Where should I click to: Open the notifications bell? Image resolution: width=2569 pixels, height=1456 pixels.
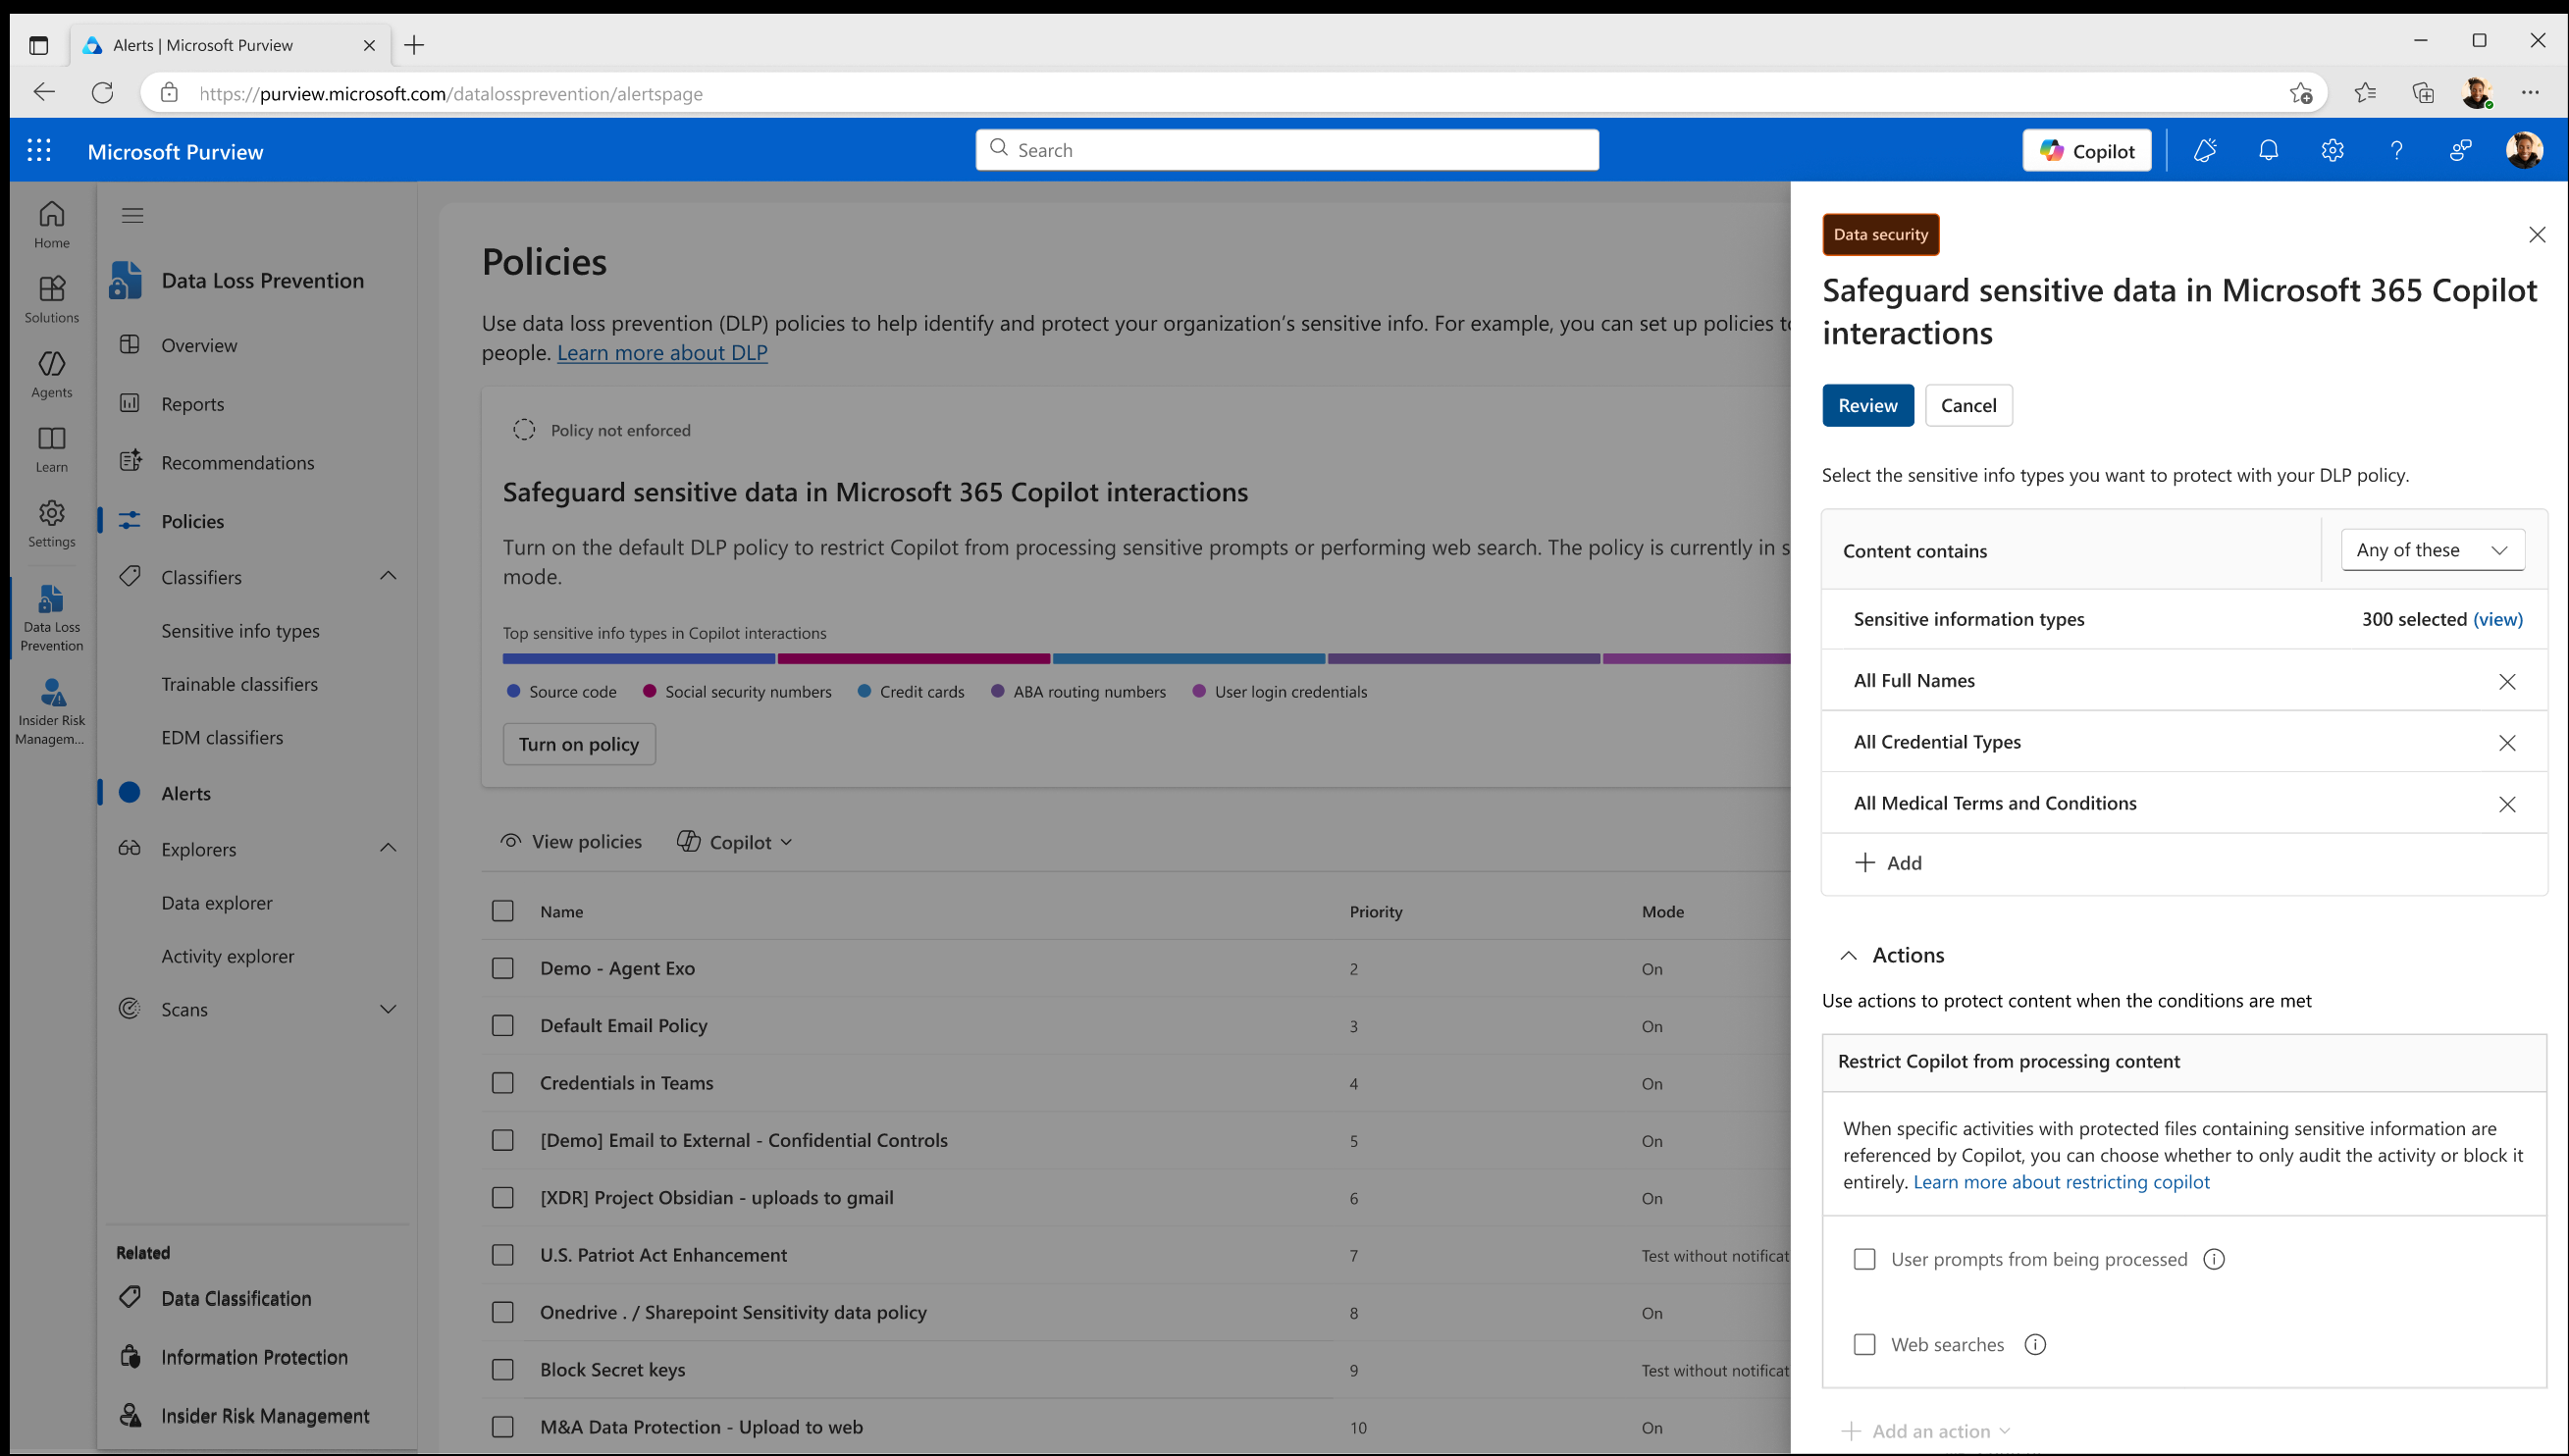pyautogui.click(x=2268, y=150)
